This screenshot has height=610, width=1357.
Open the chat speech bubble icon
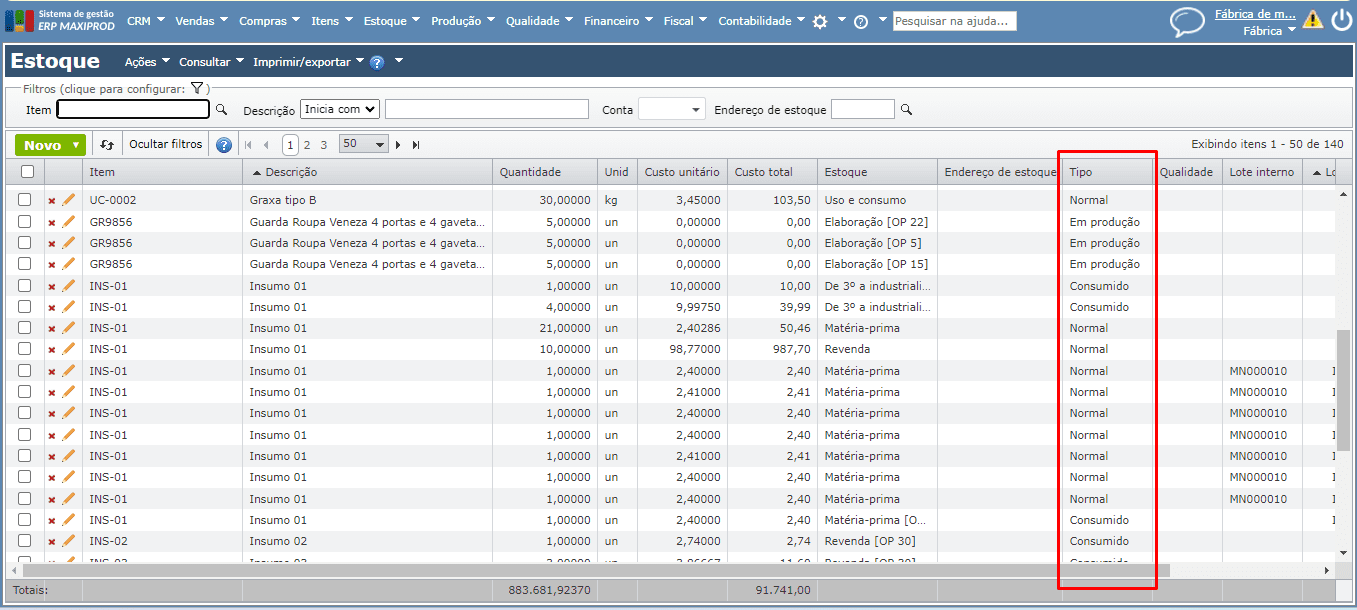(1187, 22)
